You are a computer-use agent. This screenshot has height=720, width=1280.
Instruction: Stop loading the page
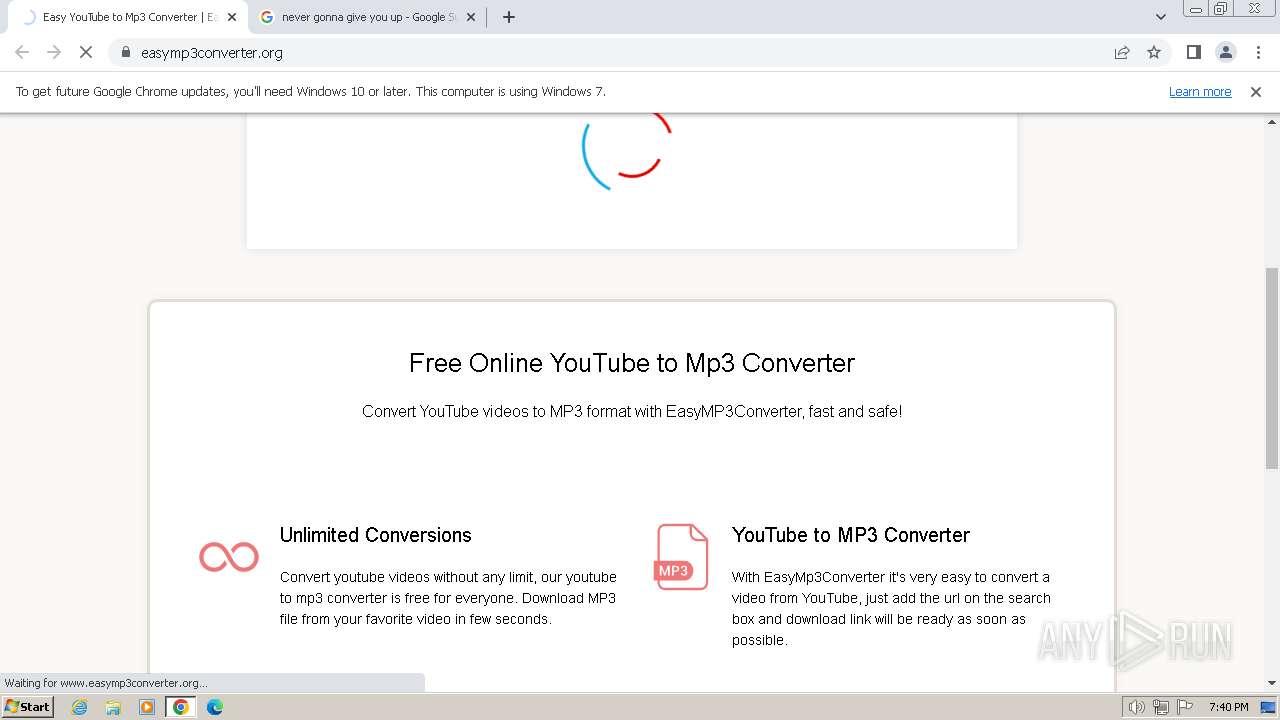point(86,52)
